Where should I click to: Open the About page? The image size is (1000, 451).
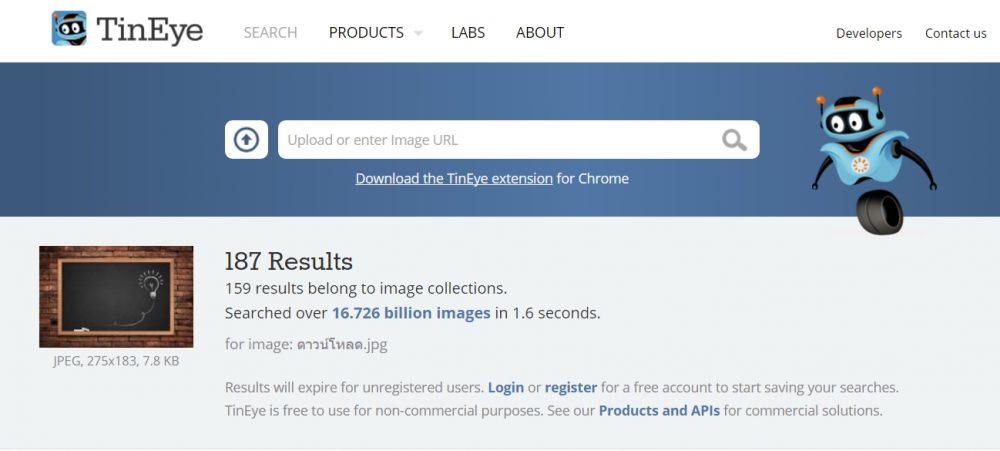(x=540, y=33)
